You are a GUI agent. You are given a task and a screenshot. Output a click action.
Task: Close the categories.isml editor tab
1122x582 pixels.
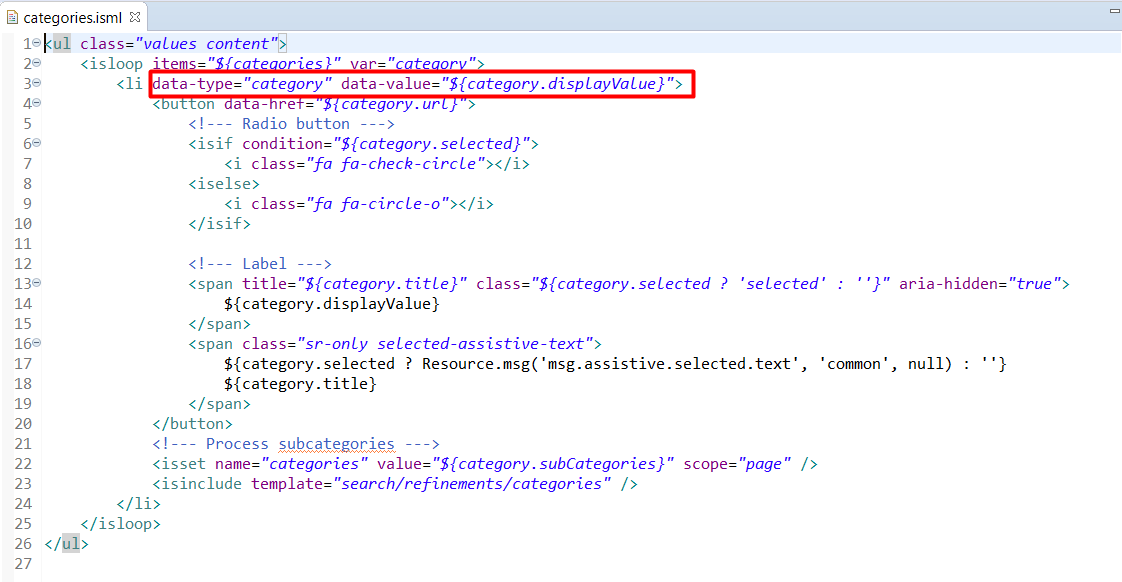coord(135,17)
